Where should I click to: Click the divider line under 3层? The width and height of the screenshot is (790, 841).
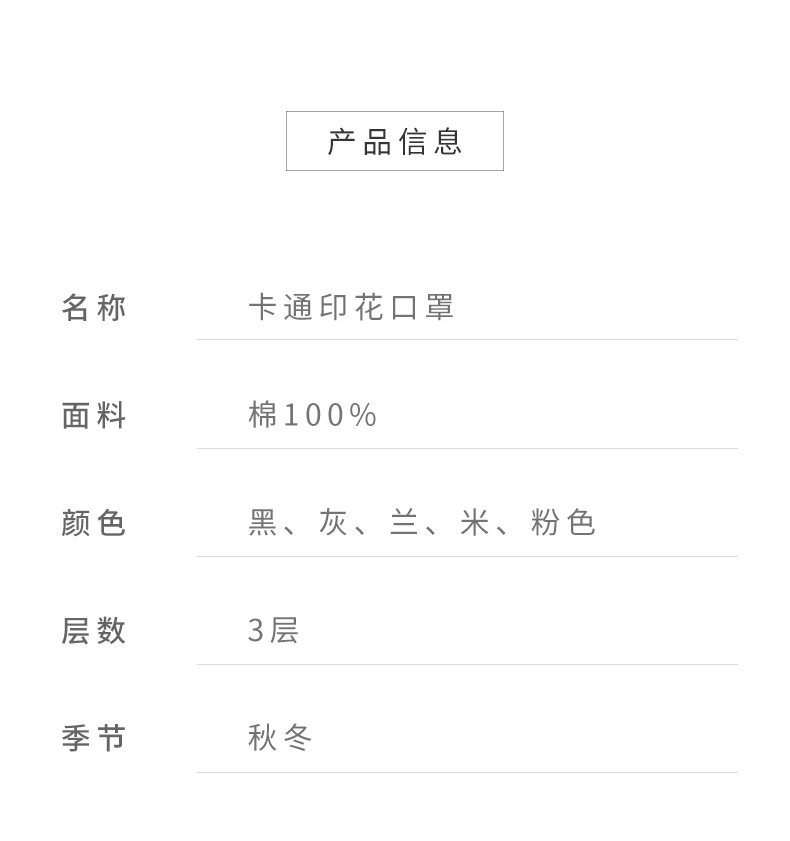(467, 664)
